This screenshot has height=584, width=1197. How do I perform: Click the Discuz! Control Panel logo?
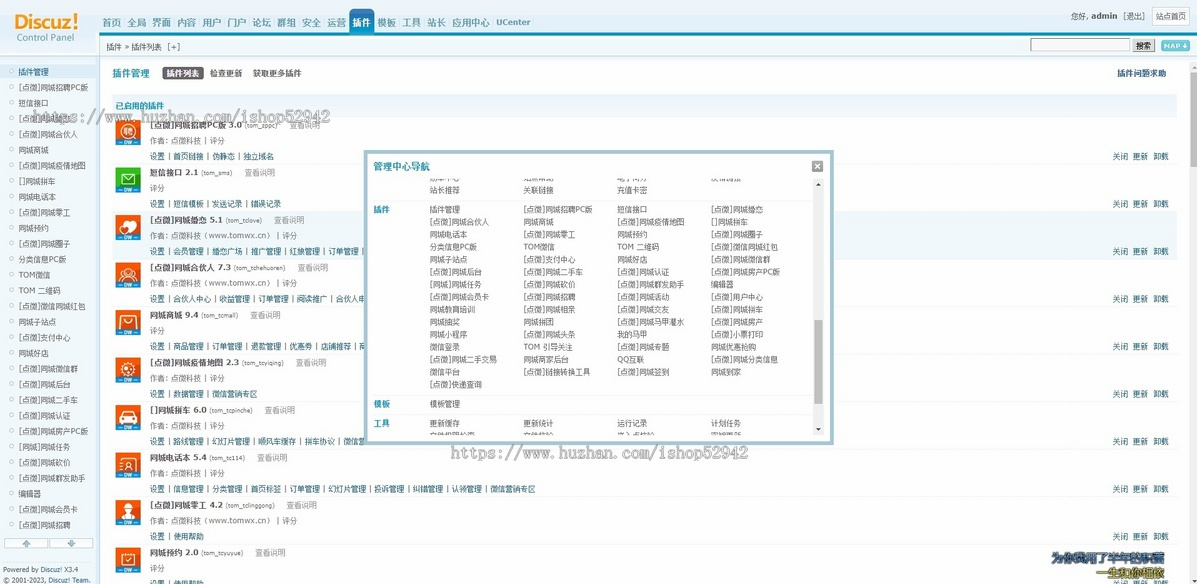tap(46, 27)
